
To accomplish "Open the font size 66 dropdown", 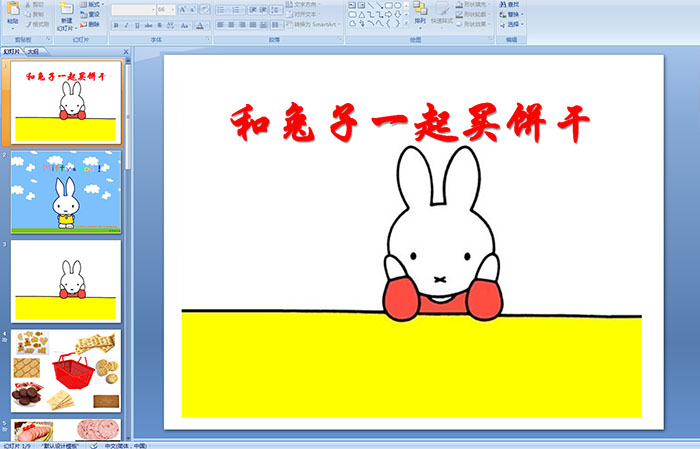I will [x=173, y=9].
